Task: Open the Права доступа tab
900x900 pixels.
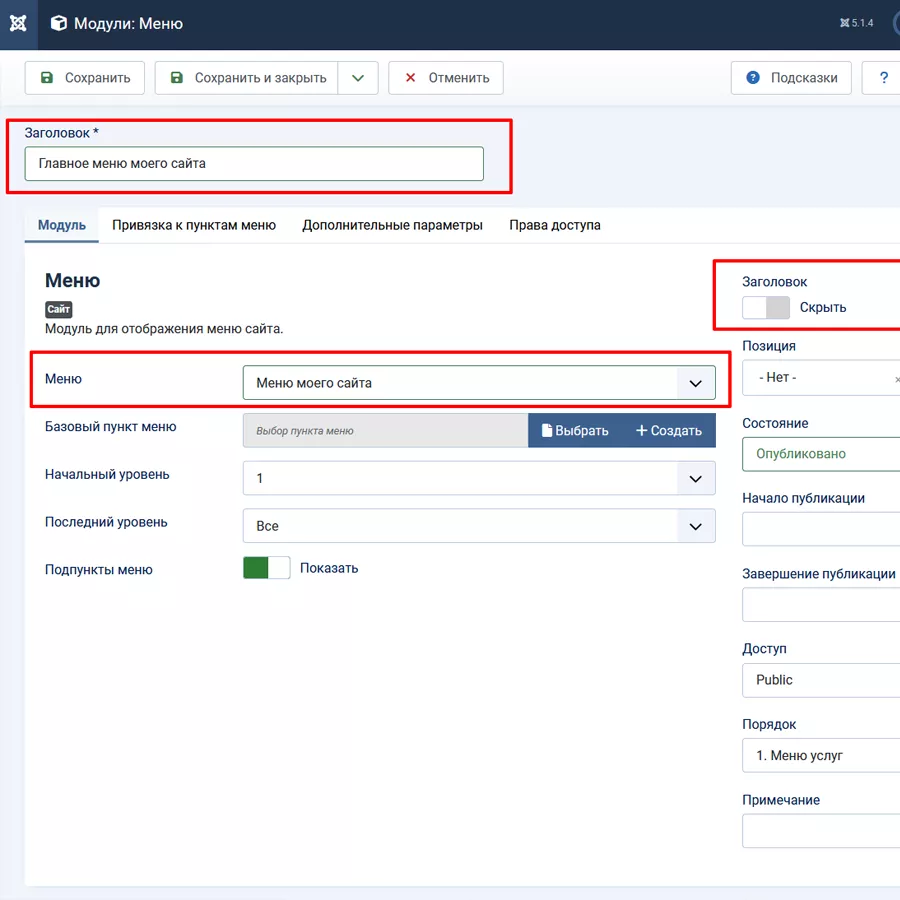Action: click(555, 226)
